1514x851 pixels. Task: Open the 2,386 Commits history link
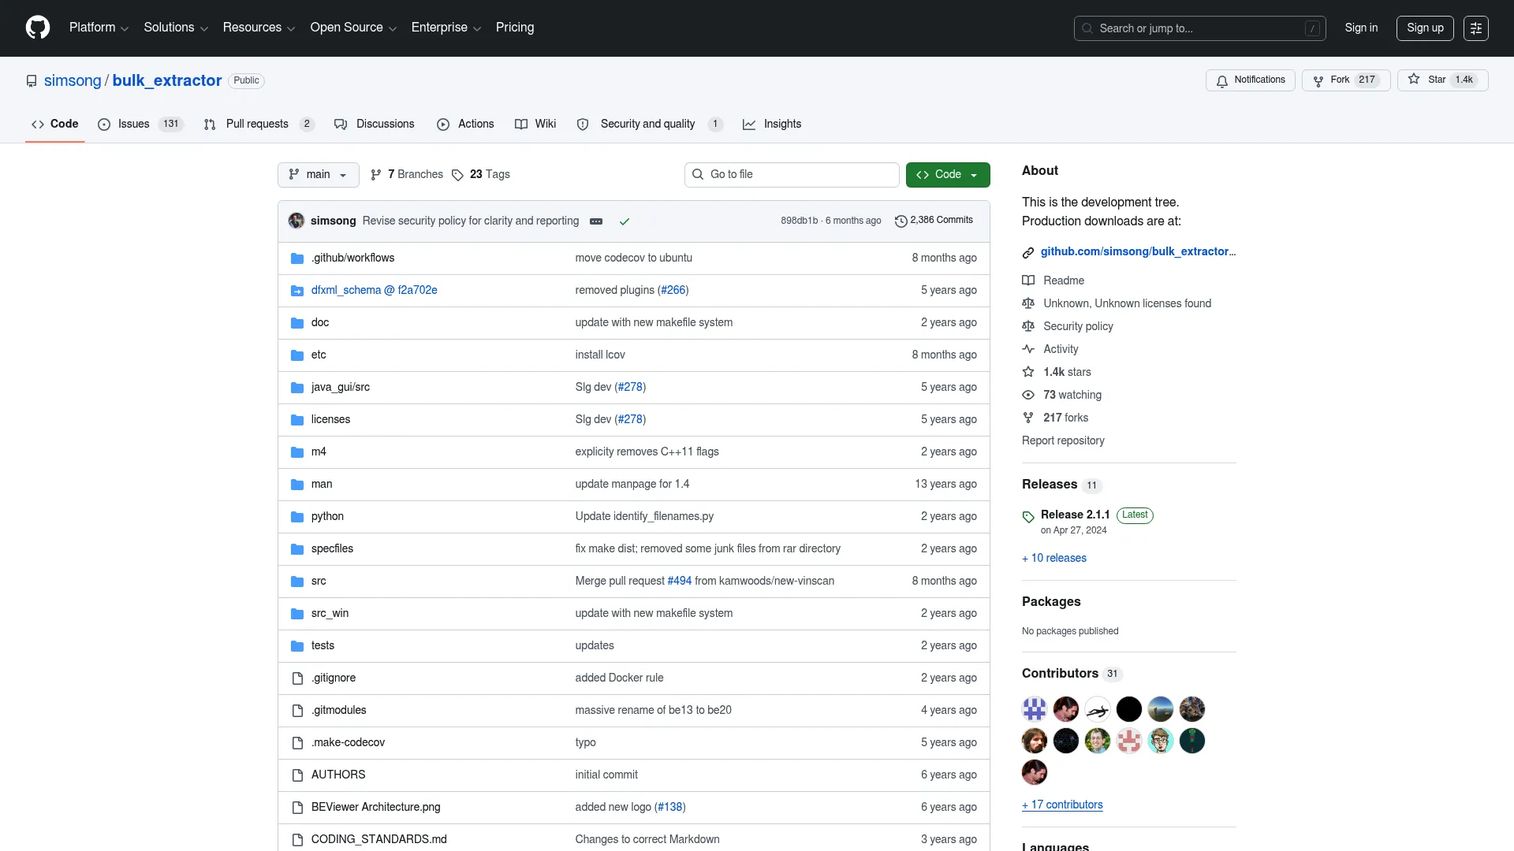click(934, 220)
